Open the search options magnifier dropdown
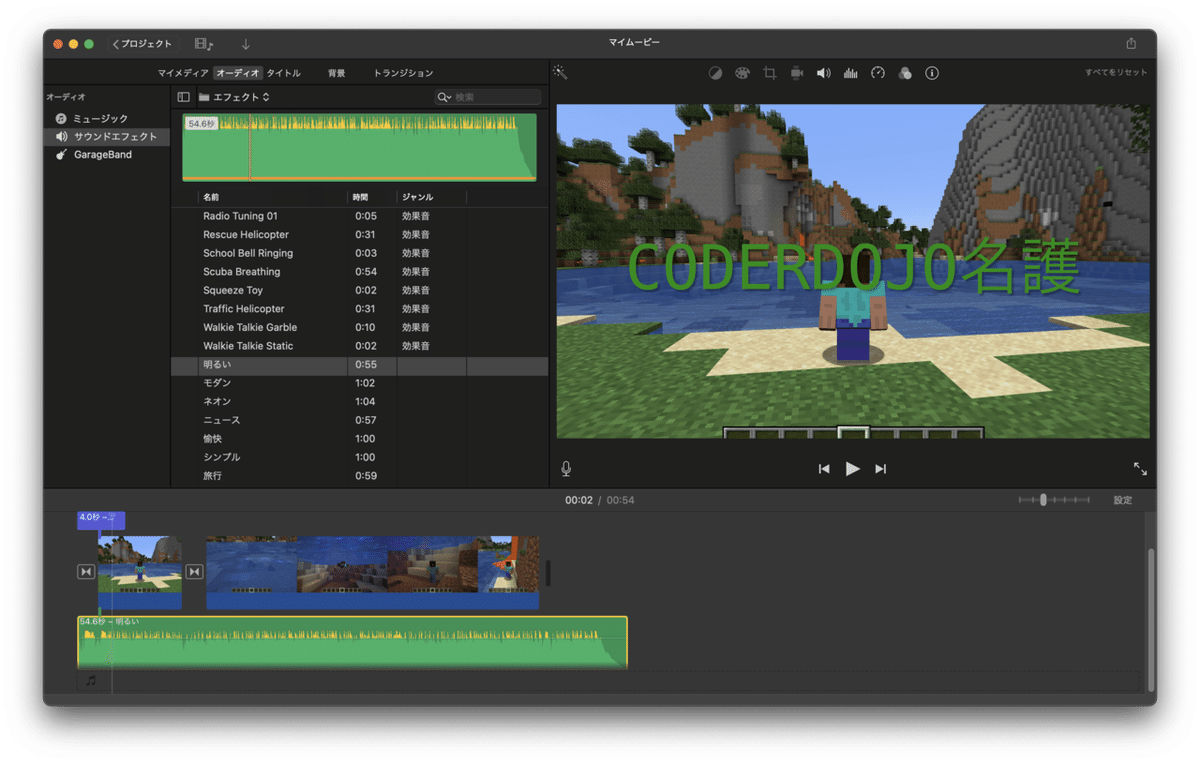This screenshot has height=763, width=1200. pos(444,97)
